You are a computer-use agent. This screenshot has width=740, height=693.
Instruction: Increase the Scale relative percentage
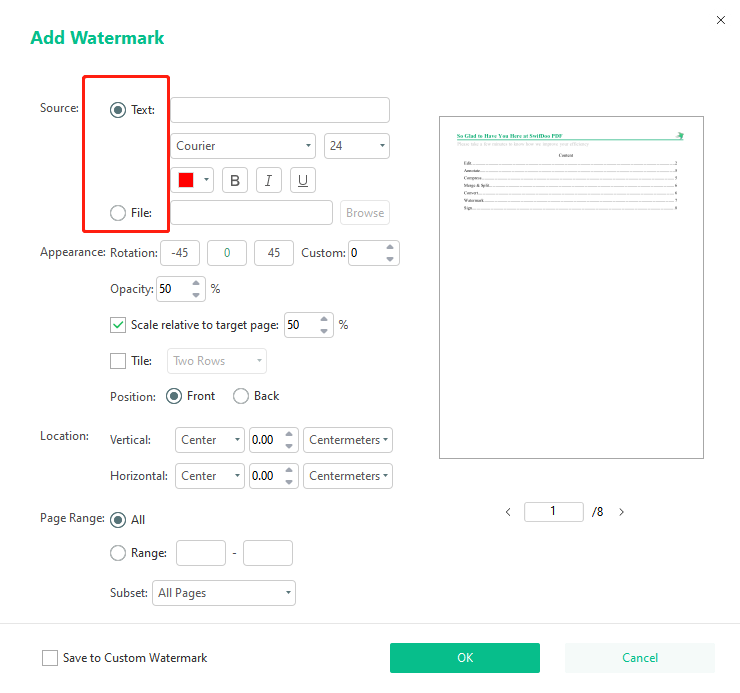(x=324, y=319)
